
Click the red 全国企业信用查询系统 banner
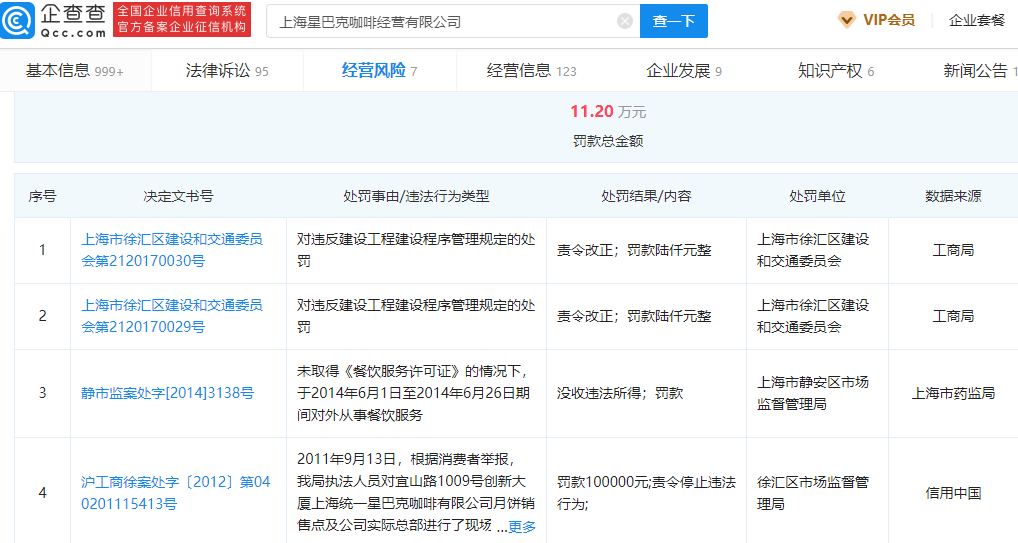tap(182, 19)
